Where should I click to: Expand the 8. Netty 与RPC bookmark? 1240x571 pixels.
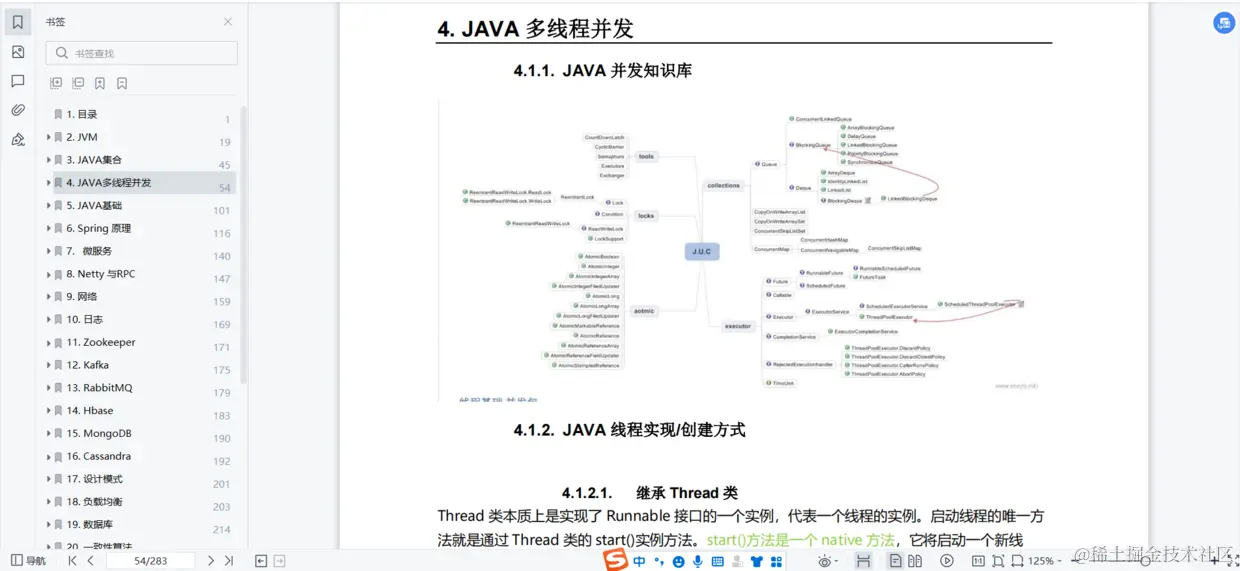(x=48, y=274)
